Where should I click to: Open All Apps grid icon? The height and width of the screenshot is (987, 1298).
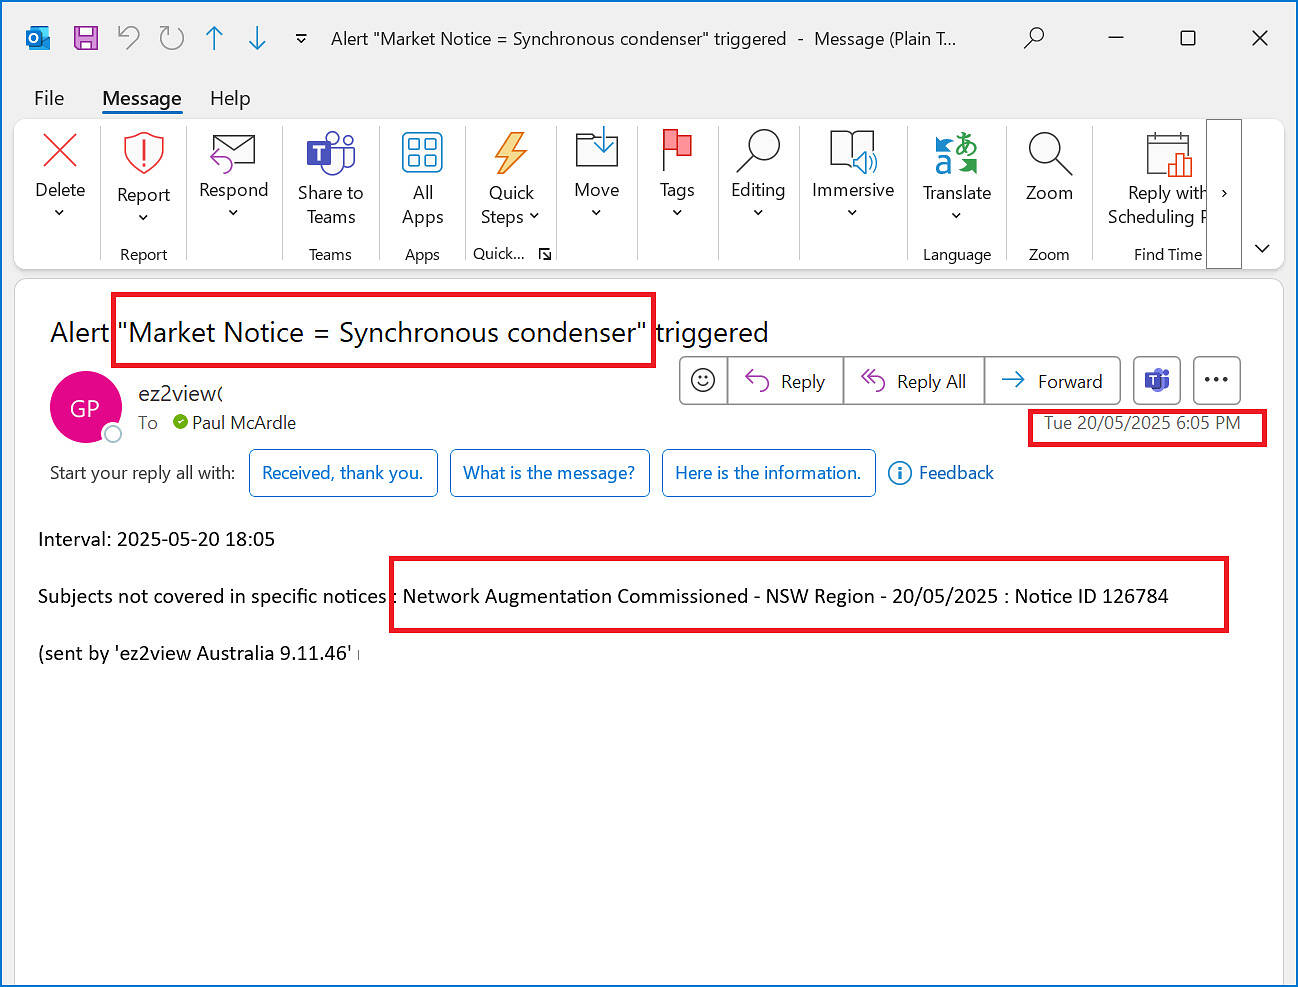(x=422, y=153)
